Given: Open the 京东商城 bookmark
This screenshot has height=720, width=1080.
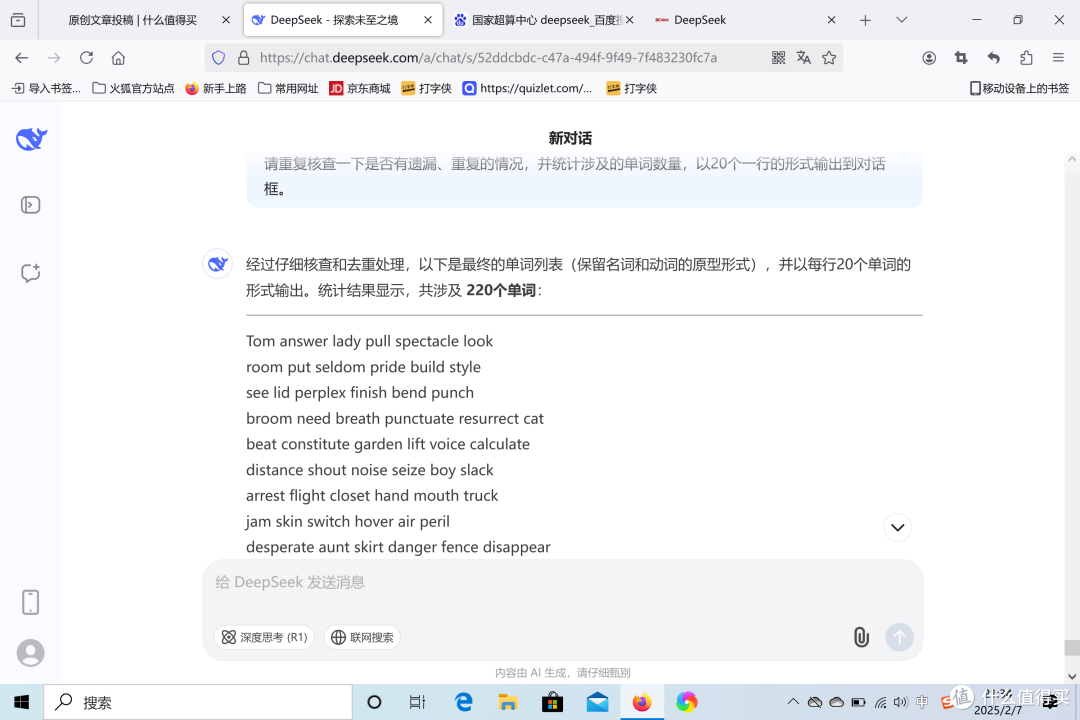Looking at the screenshot, I should (360, 88).
